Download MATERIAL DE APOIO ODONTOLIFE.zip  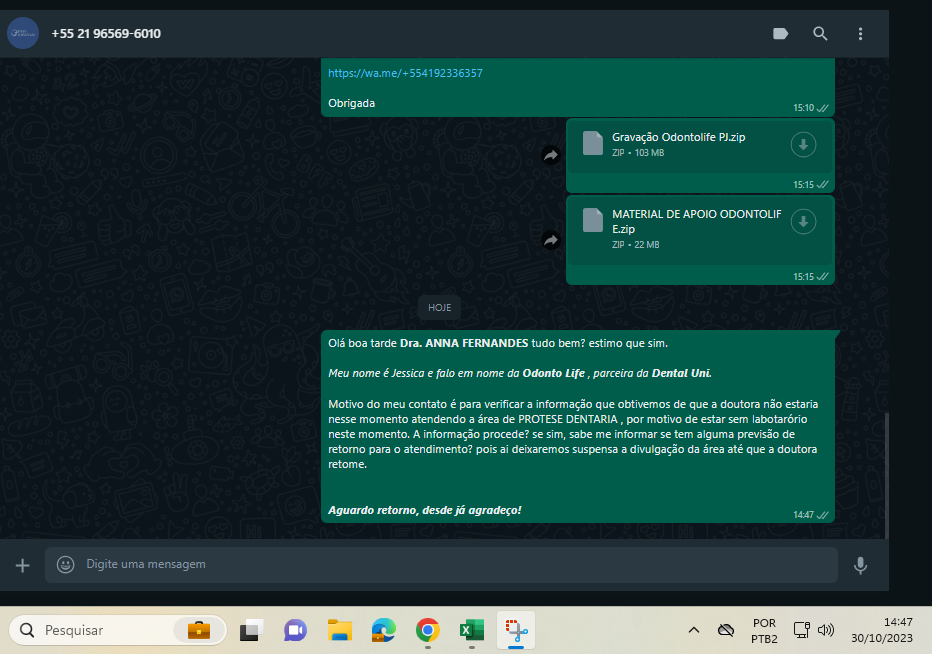803,222
